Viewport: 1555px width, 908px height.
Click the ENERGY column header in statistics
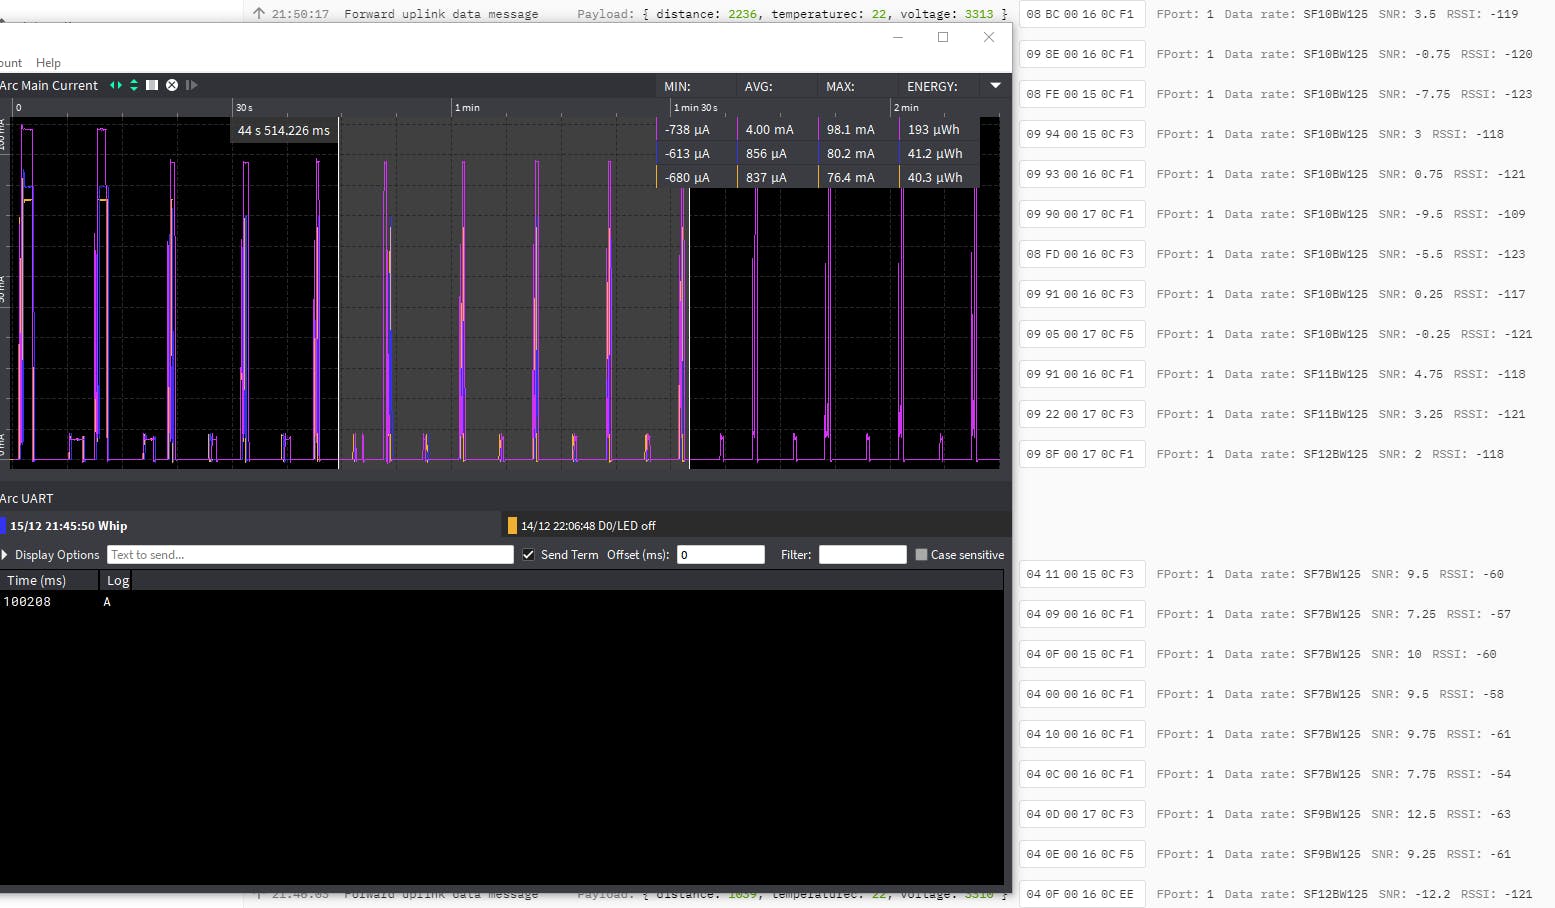click(932, 86)
